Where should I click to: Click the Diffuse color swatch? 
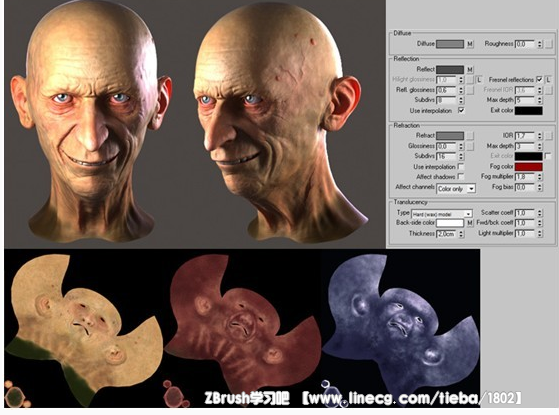[450, 44]
